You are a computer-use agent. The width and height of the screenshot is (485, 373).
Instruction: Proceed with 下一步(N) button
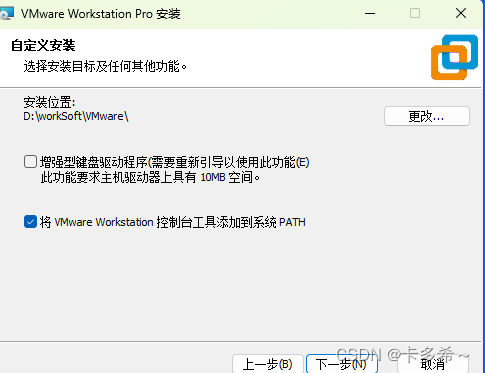(342, 364)
